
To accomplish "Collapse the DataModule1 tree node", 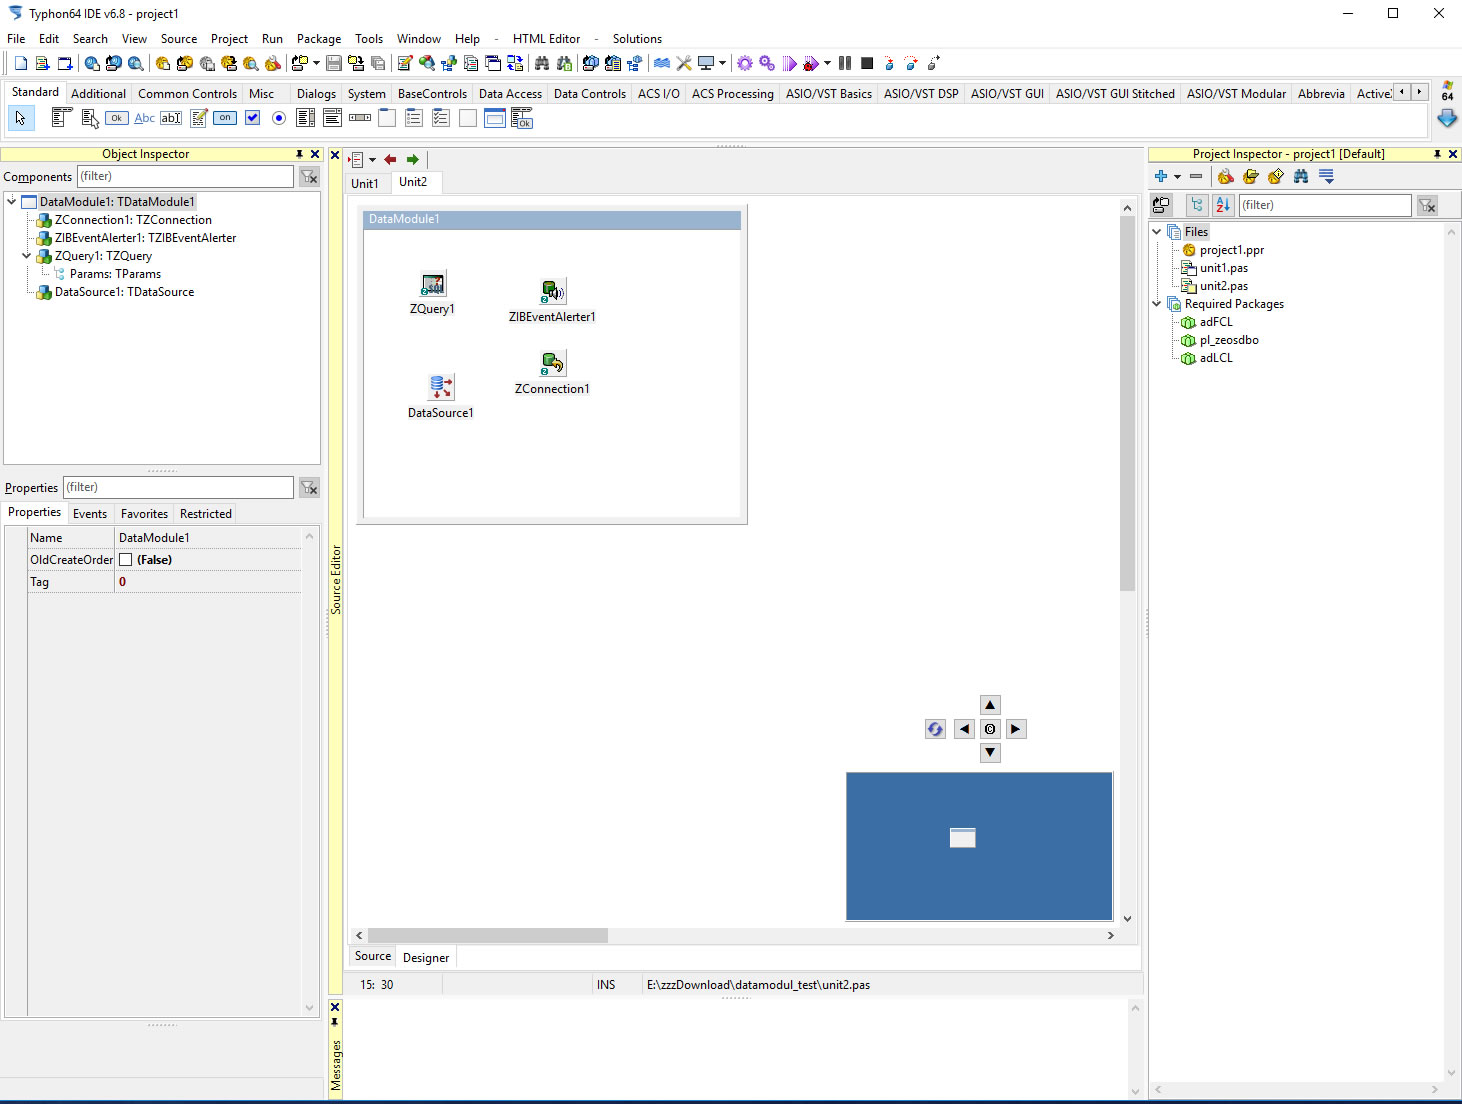I will [12, 201].
